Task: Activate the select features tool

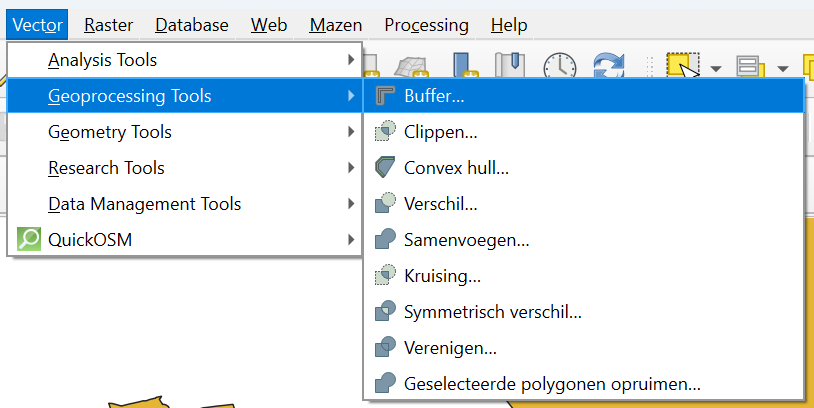Action: pyautogui.click(x=682, y=68)
